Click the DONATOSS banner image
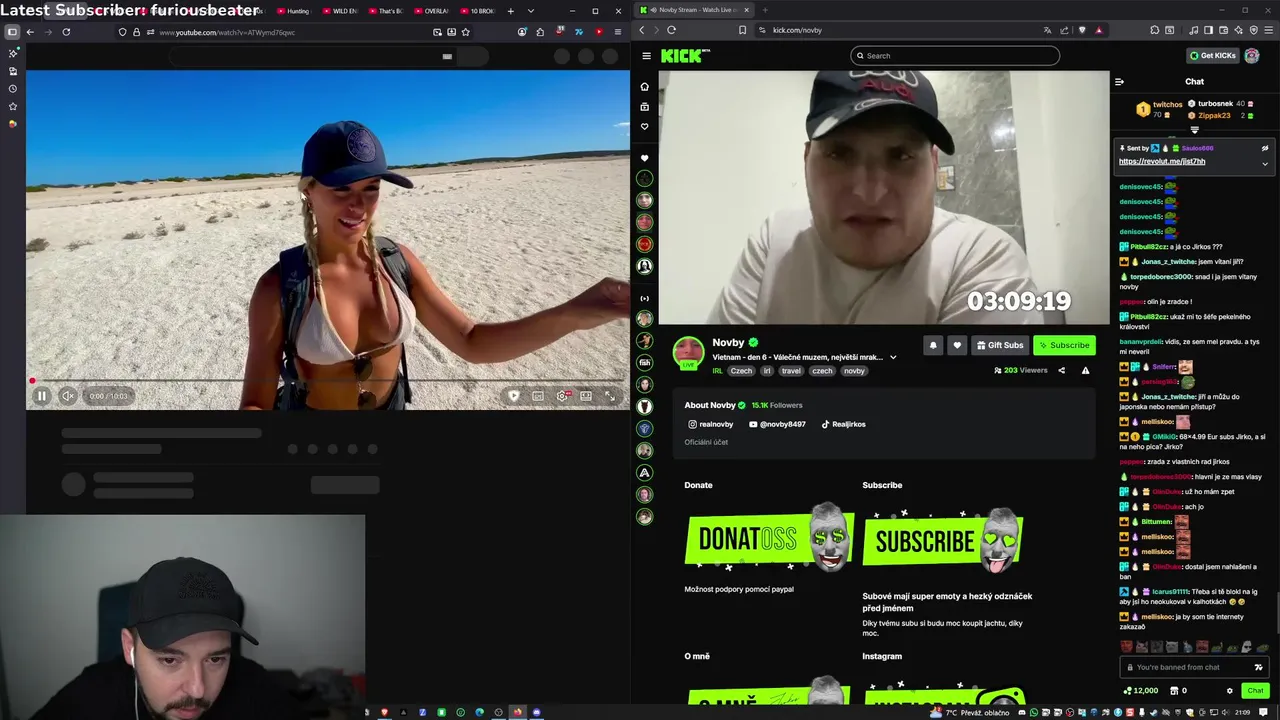The image size is (1280, 720). point(769,538)
